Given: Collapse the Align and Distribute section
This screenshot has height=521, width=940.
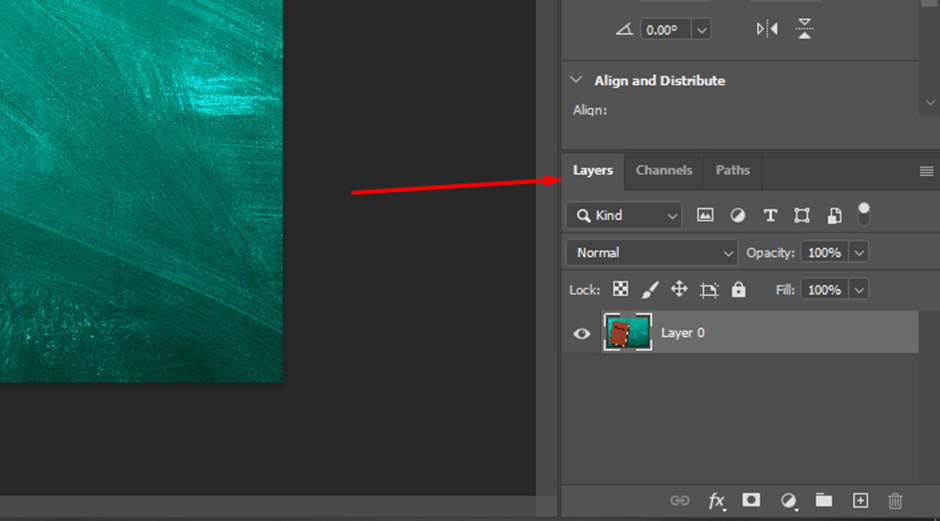Looking at the screenshot, I should point(576,80).
